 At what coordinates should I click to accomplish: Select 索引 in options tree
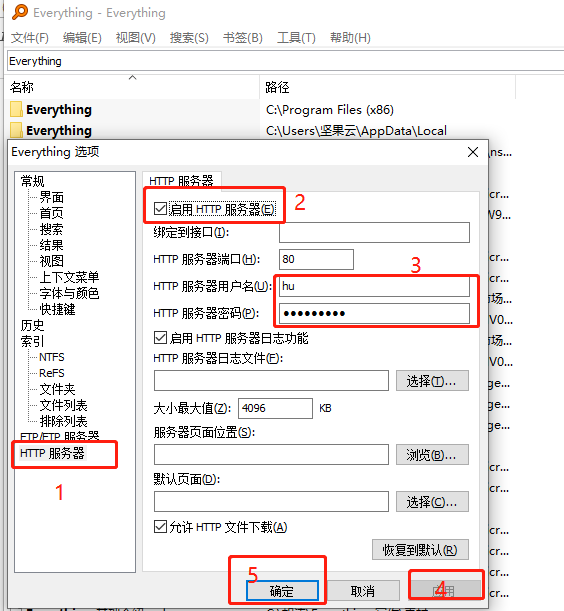(32, 341)
